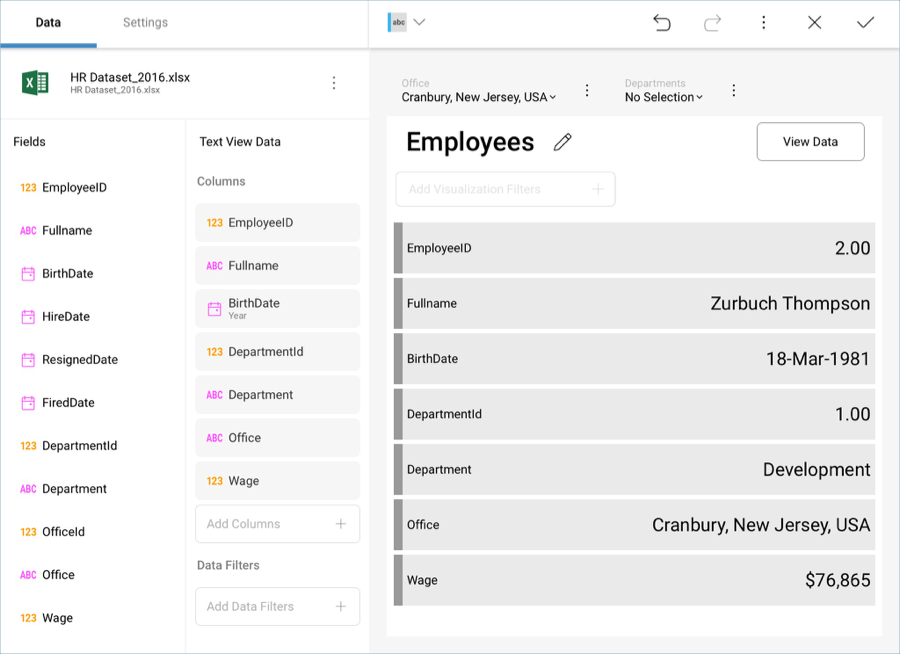Open HR Dataset_2016.xlsx options menu
900x654 pixels.
[334, 83]
